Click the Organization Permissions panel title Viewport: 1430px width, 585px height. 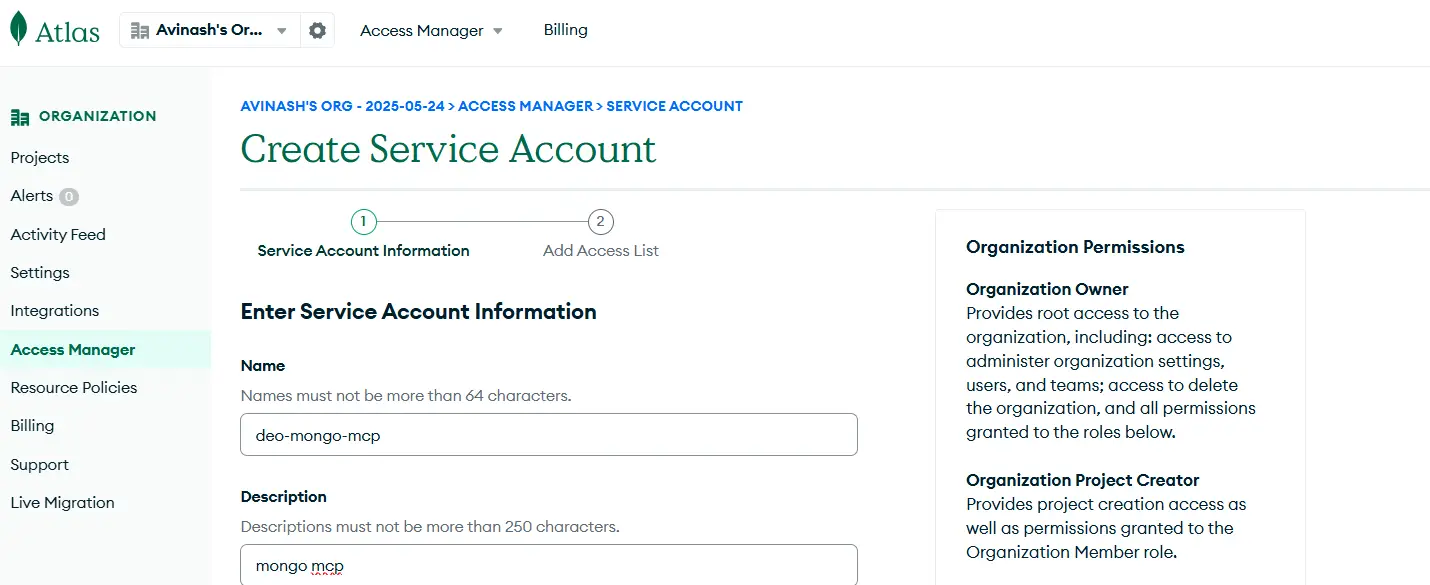pyautogui.click(x=1075, y=247)
